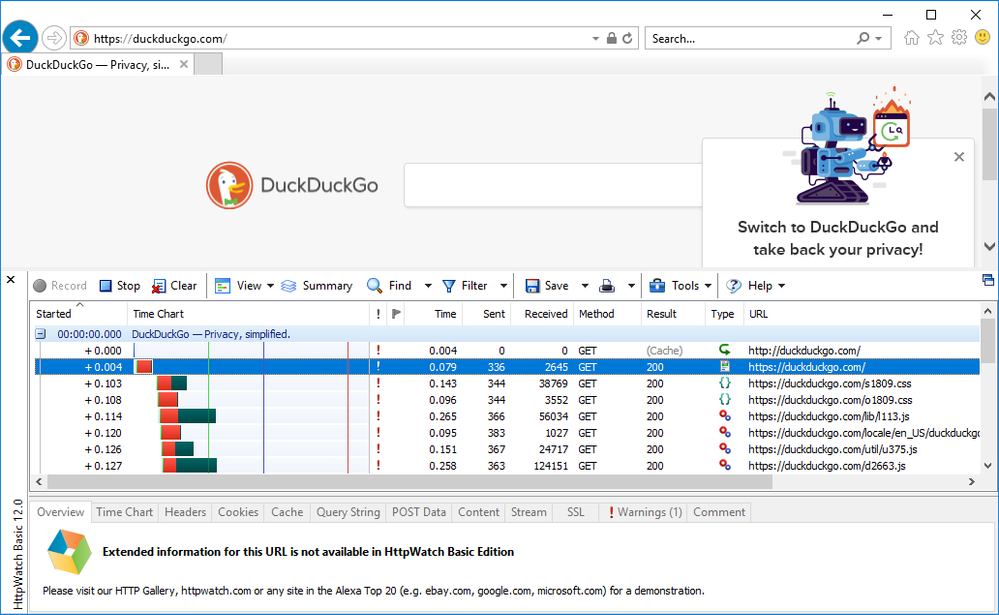Switch to the Time Chart tab

click(124, 512)
